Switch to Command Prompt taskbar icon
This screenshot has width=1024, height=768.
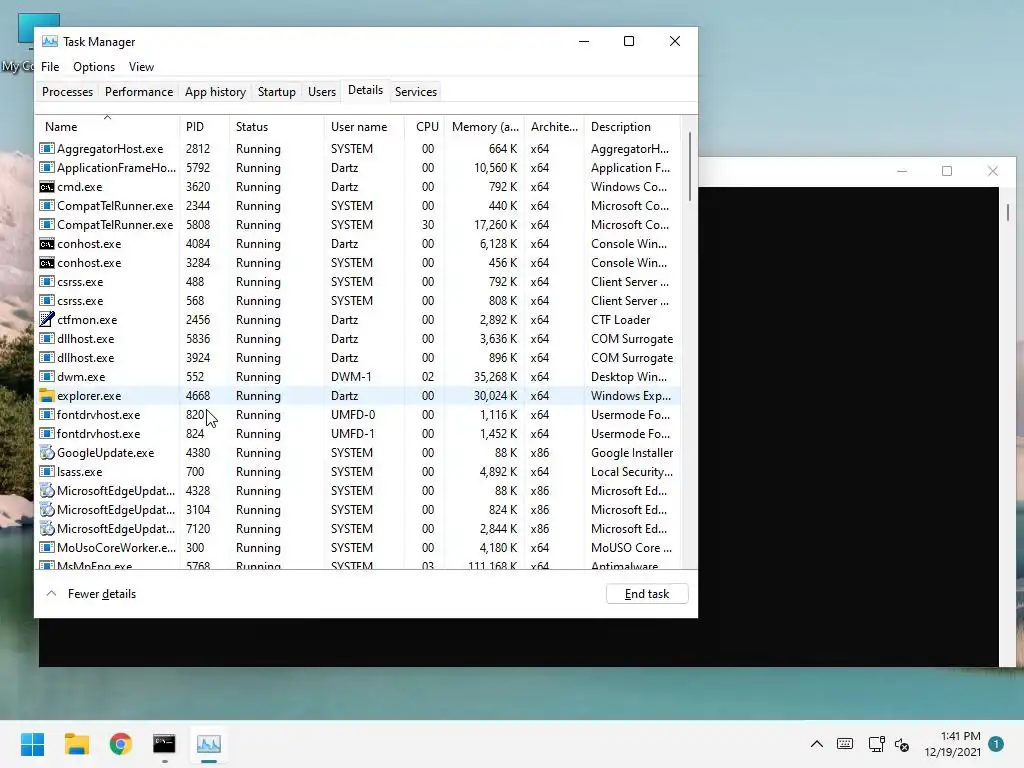click(x=164, y=744)
